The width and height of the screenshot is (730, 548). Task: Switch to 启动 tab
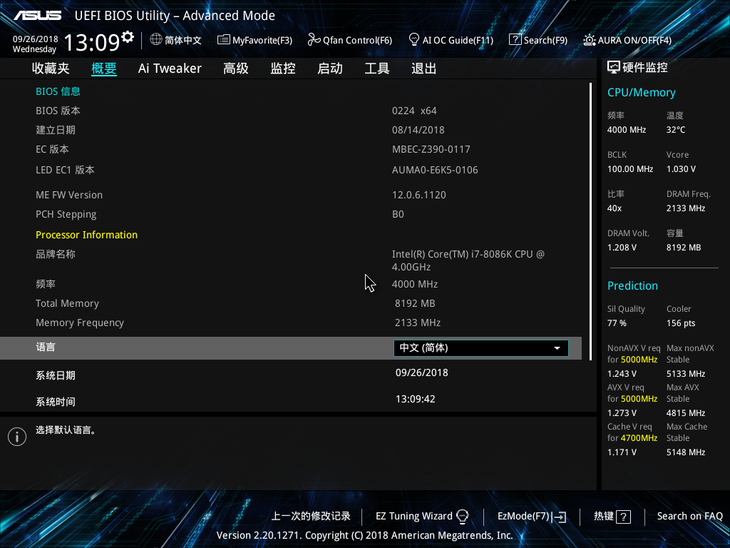330,69
